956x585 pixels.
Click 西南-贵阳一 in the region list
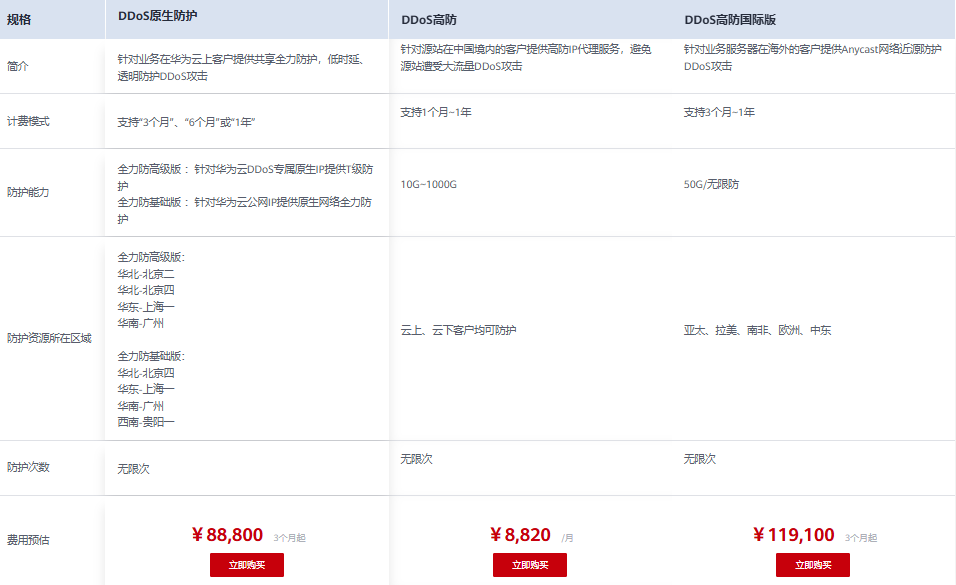coord(146,422)
